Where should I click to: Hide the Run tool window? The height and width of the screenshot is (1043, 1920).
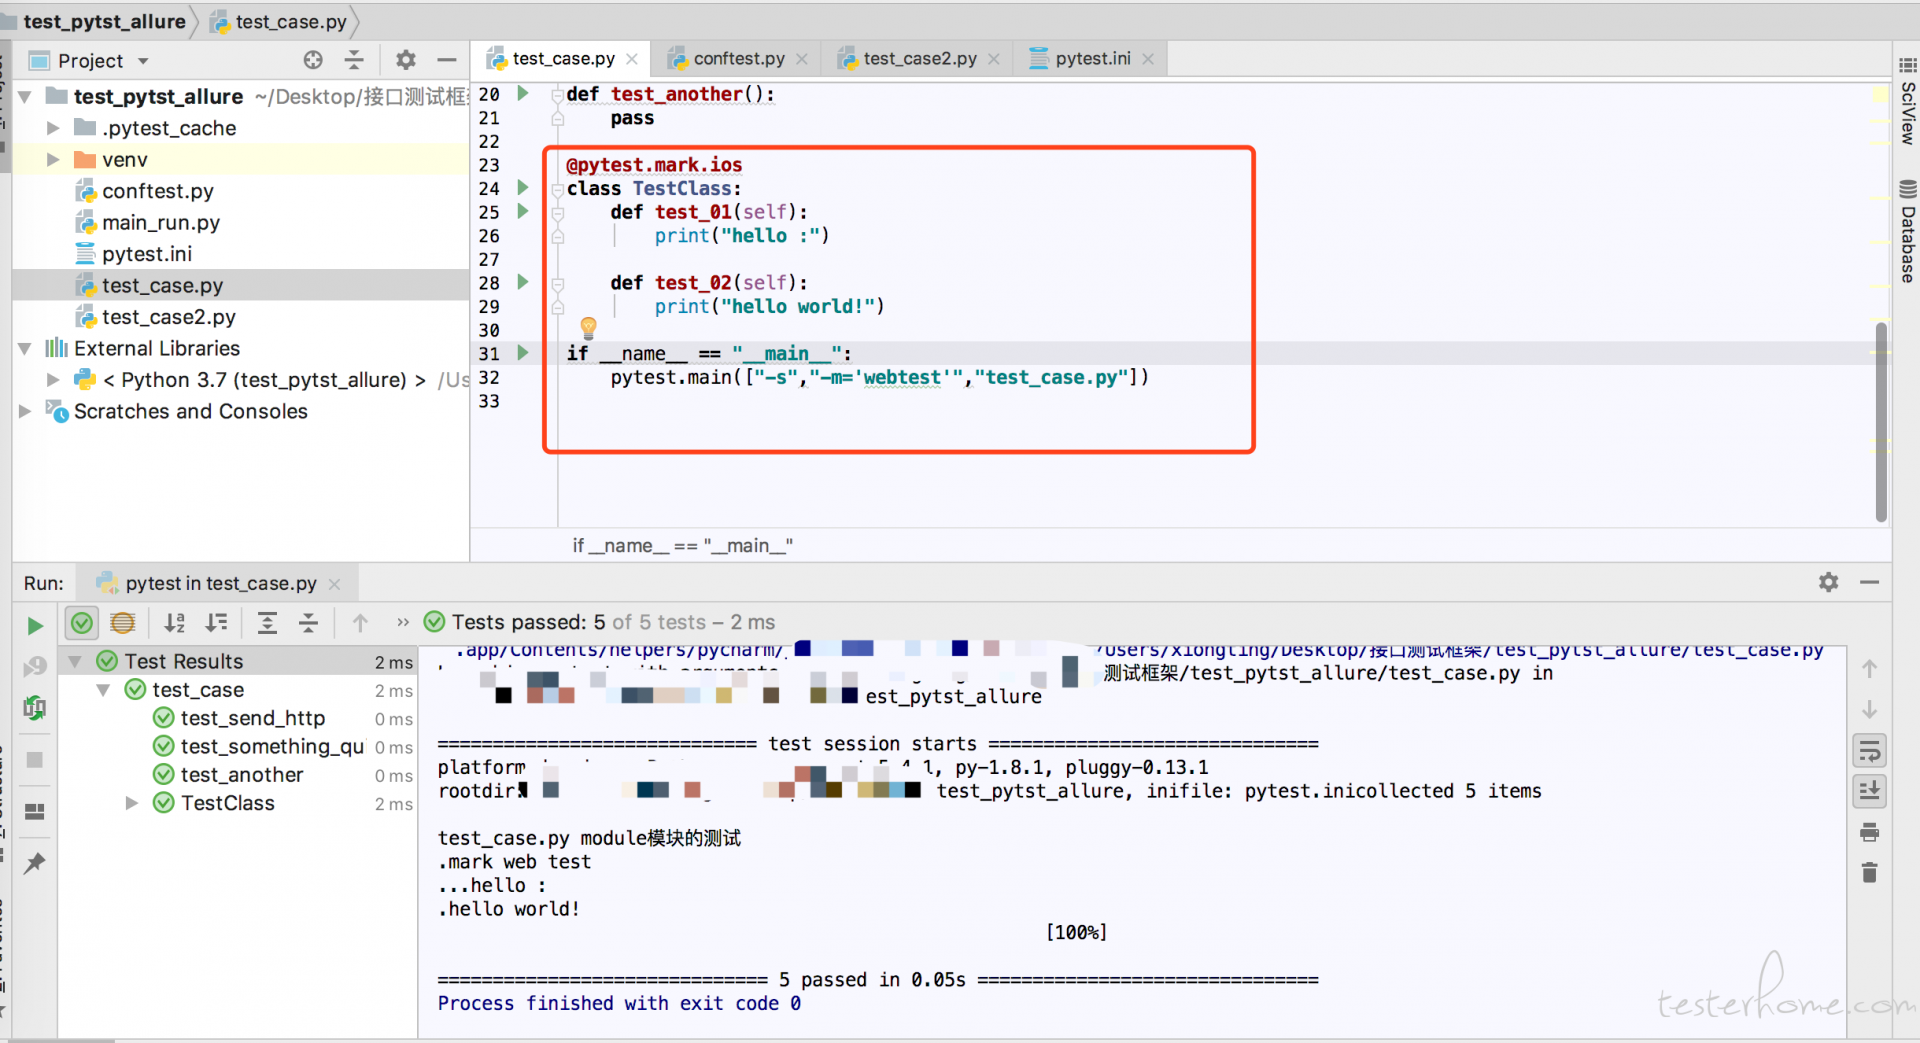1869,582
